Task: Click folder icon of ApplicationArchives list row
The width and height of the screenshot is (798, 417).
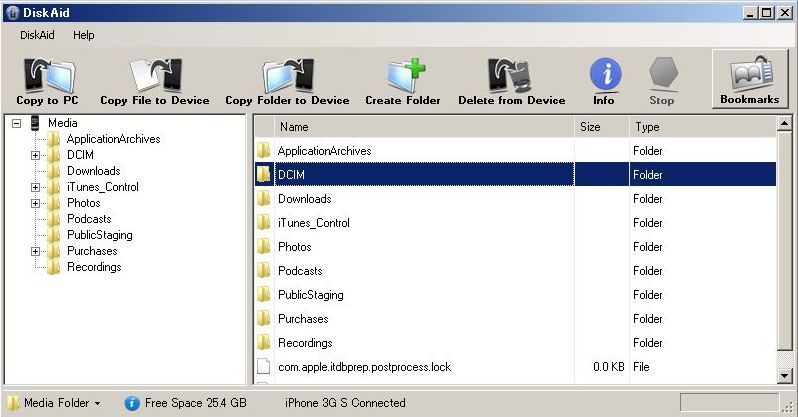Action: (263, 151)
